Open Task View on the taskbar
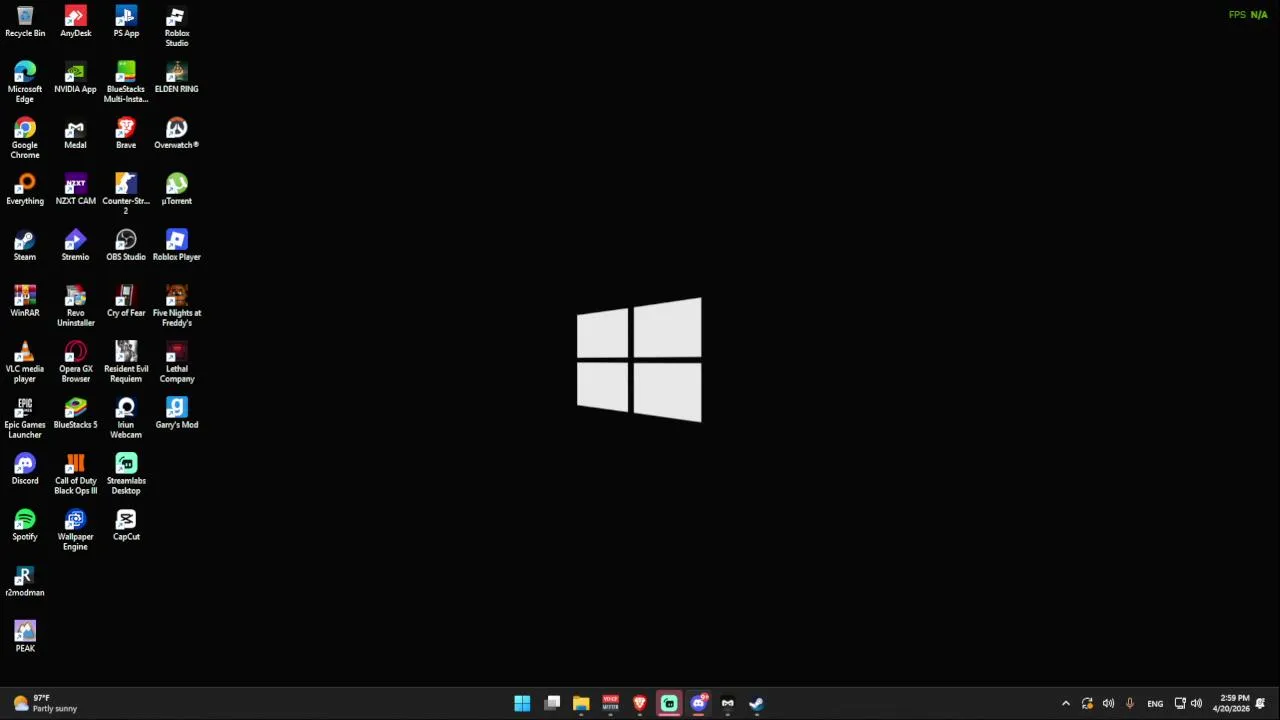The image size is (1280, 720). [x=552, y=704]
